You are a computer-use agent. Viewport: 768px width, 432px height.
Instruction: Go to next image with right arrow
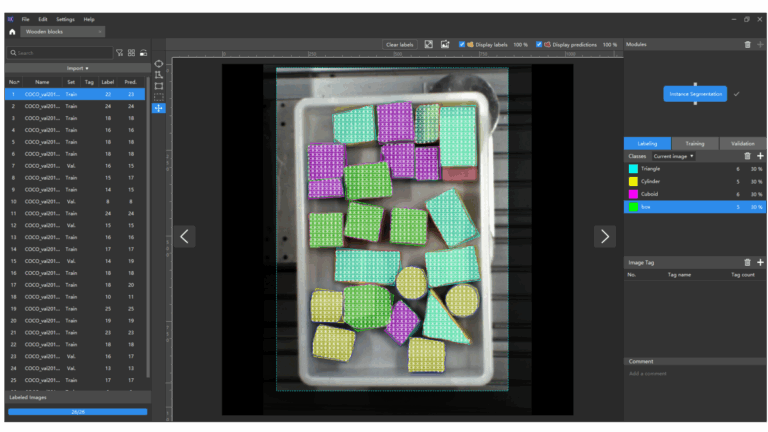[604, 236]
